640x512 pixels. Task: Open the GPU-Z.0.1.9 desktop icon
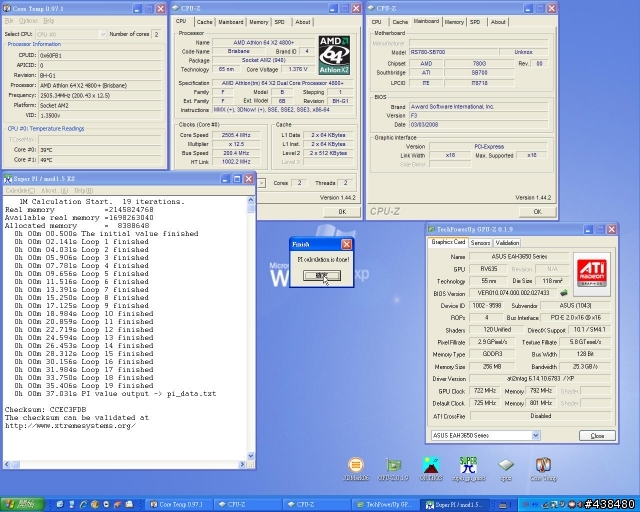(x=393, y=469)
